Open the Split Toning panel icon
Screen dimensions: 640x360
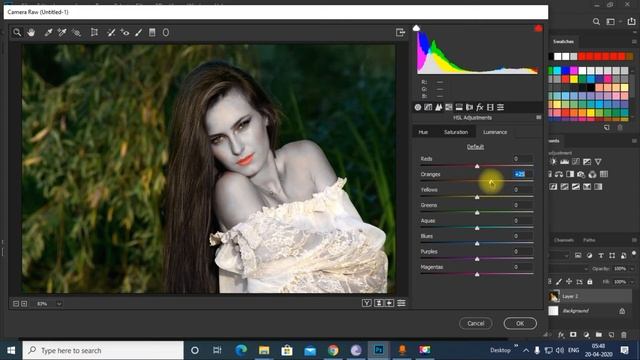tap(459, 107)
